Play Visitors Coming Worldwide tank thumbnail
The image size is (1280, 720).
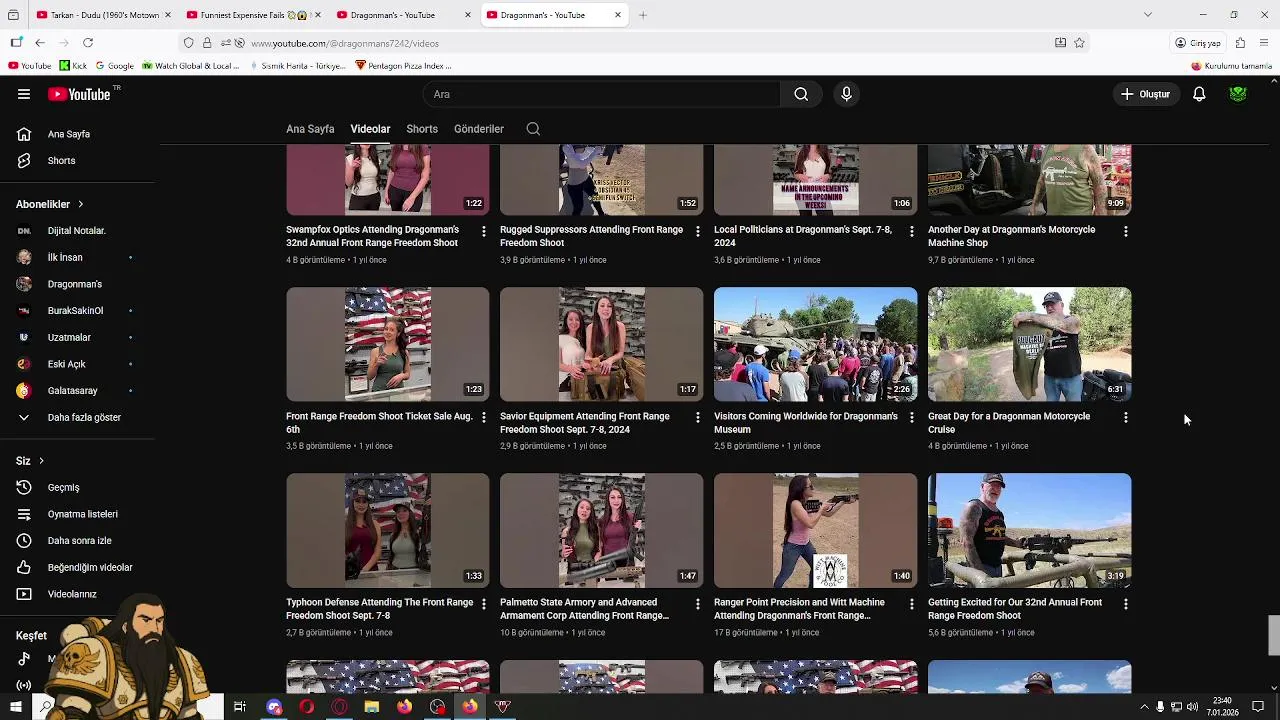[x=815, y=344]
